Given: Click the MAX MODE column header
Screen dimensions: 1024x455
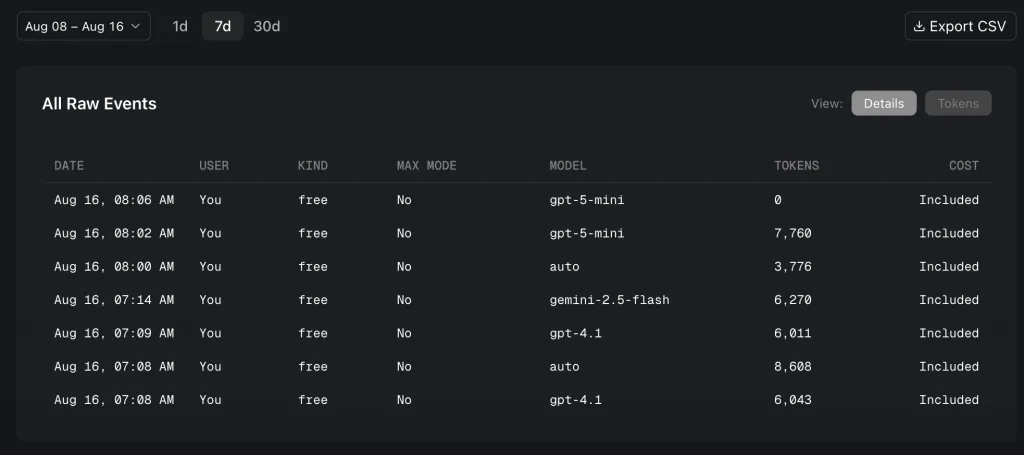Looking at the screenshot, I should click(426, 166).
